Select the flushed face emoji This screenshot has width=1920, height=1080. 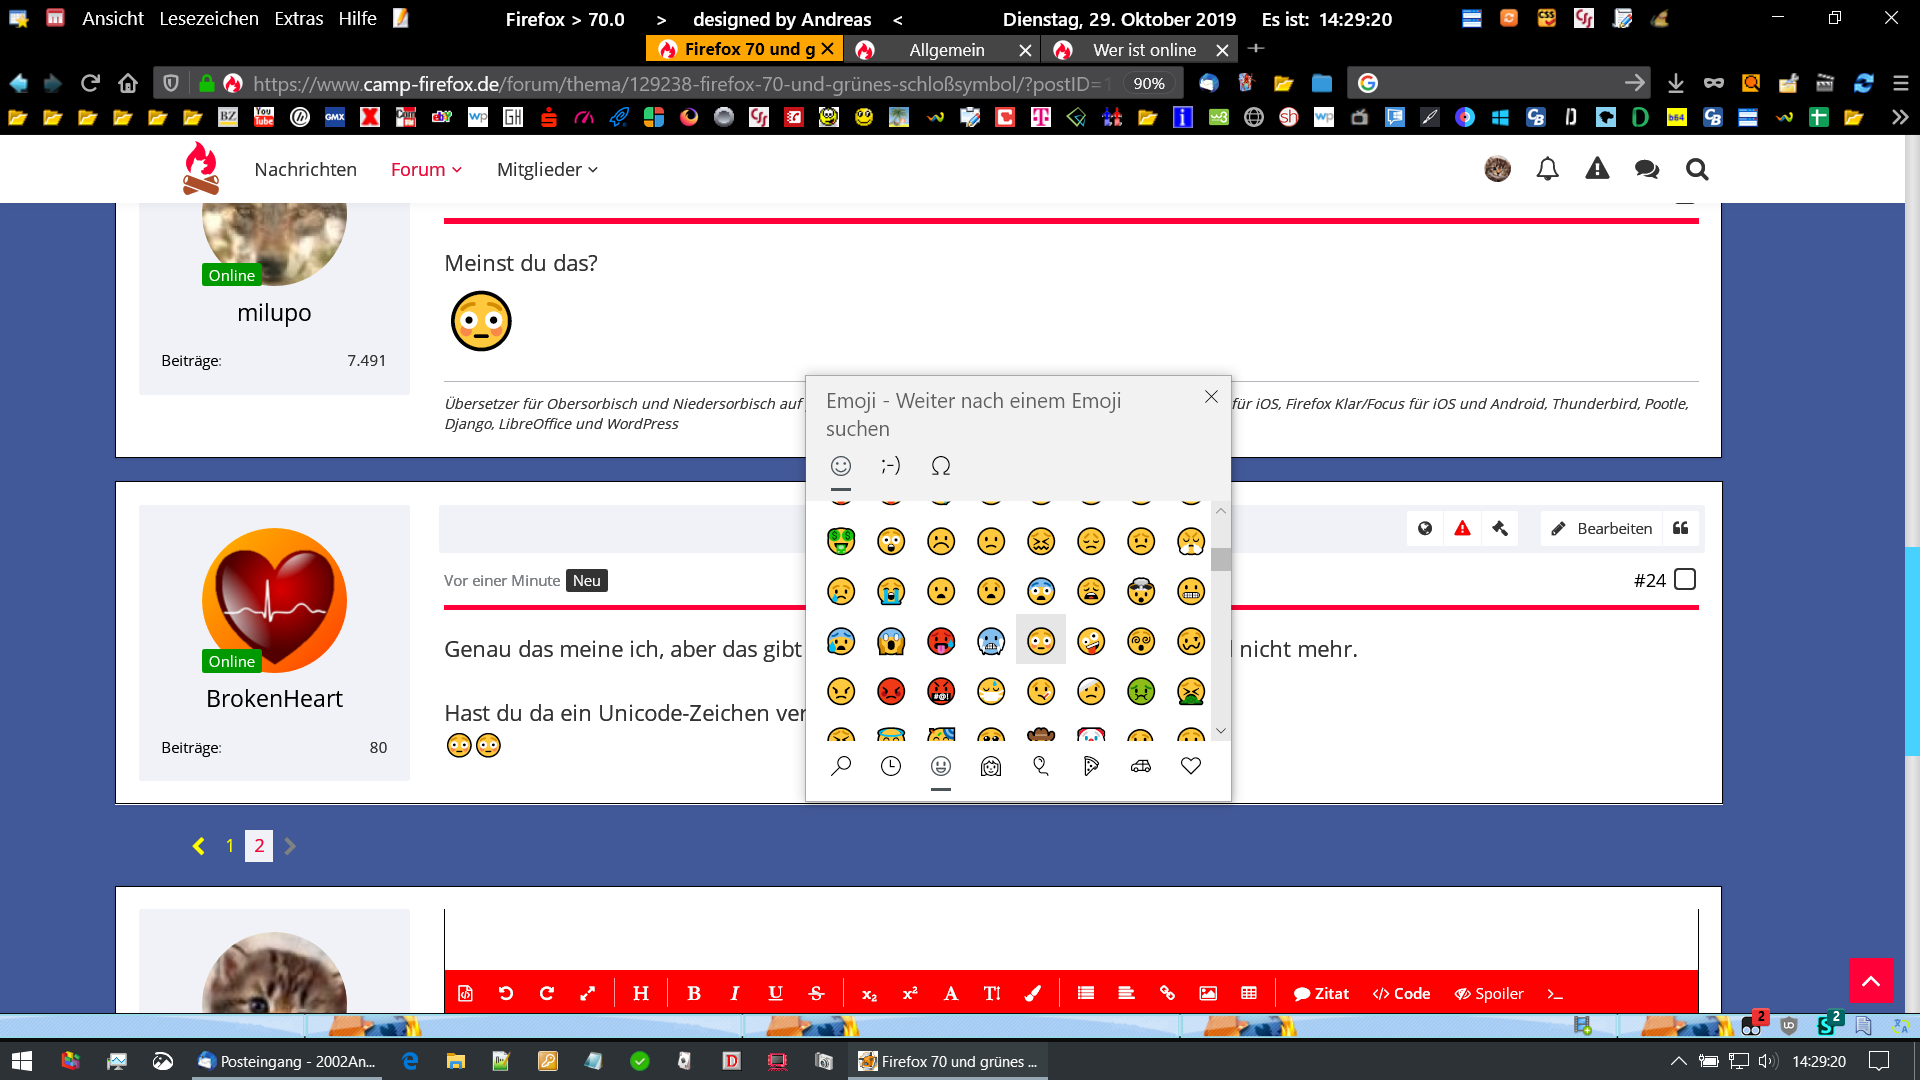click(x=1041, y=641)
